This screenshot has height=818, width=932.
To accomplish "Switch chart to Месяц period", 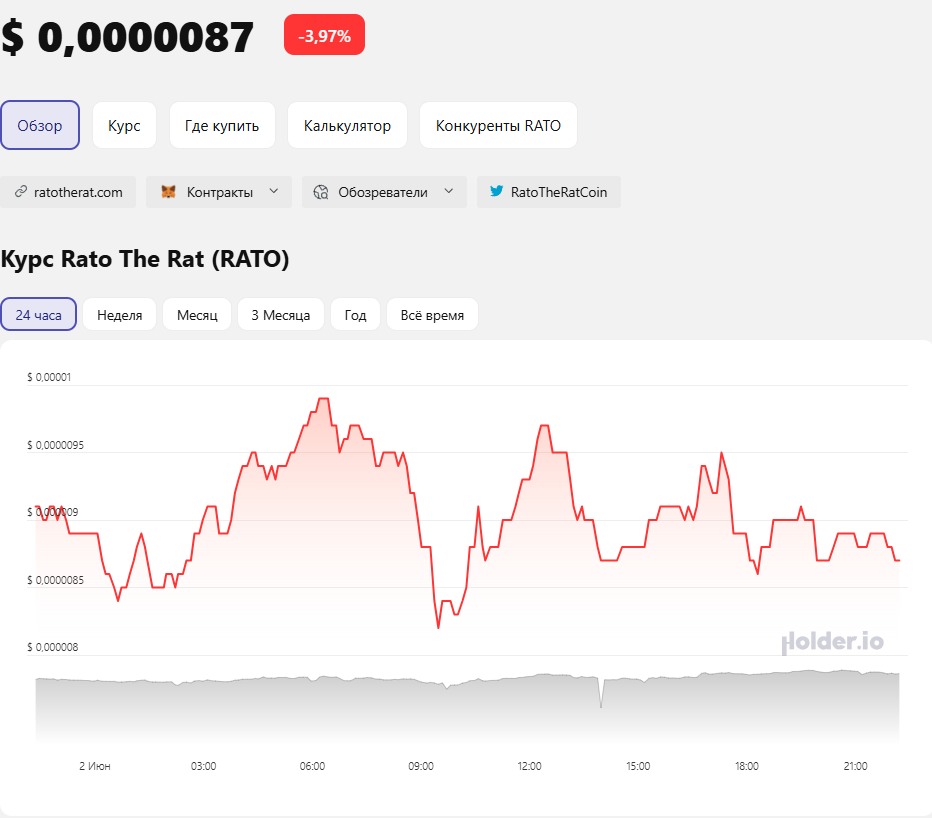I will pyautogui.click(x=197, y=315).
